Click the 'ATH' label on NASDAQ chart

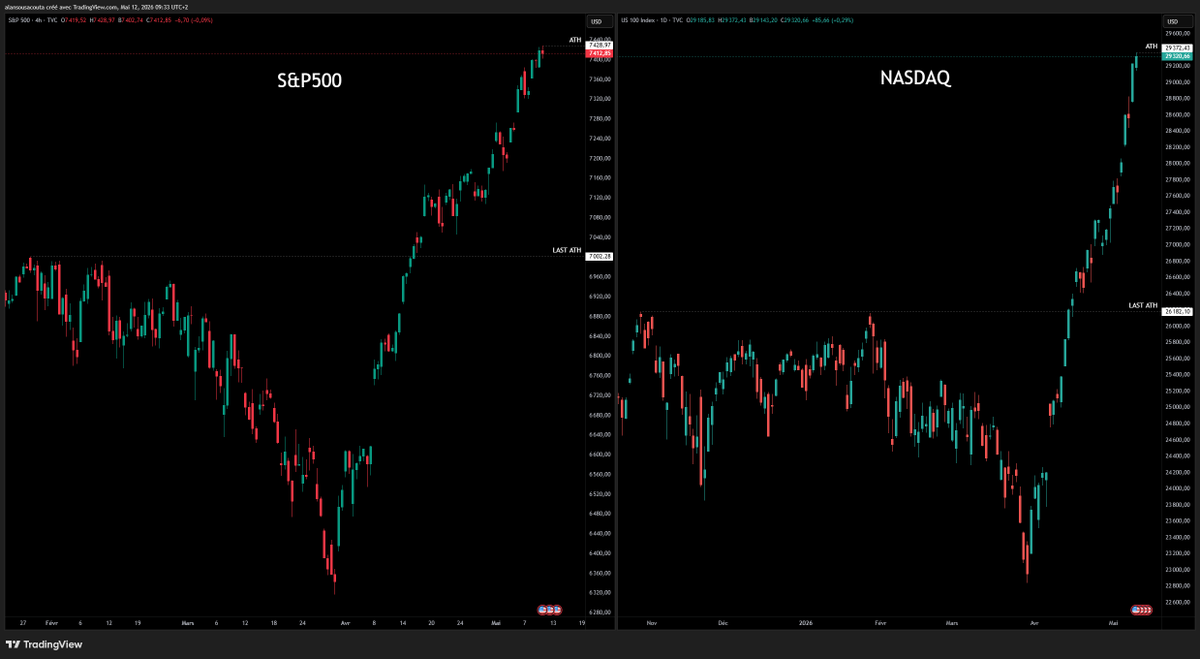1151,46
